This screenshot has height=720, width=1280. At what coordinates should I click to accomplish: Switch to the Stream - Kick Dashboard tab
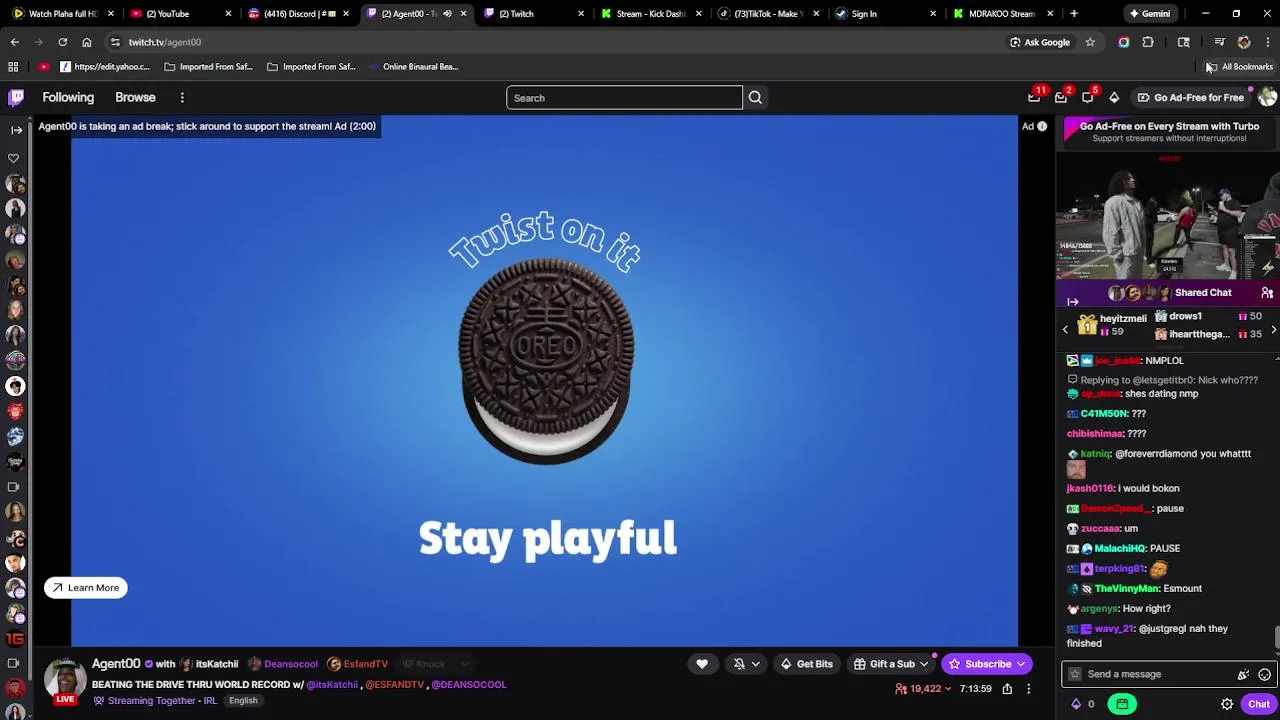click(x=650, y=14)
